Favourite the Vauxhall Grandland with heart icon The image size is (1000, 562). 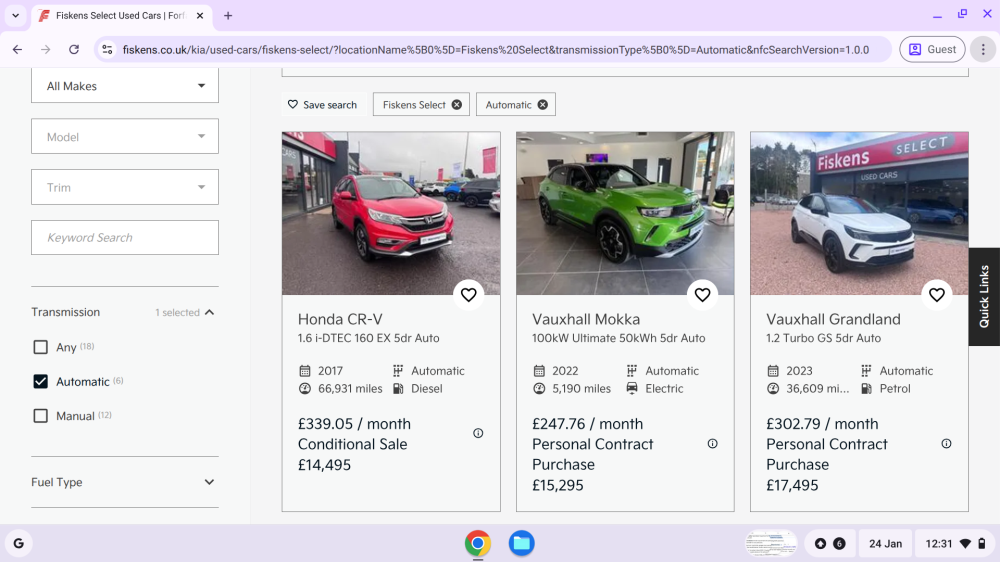pos(936,295)
